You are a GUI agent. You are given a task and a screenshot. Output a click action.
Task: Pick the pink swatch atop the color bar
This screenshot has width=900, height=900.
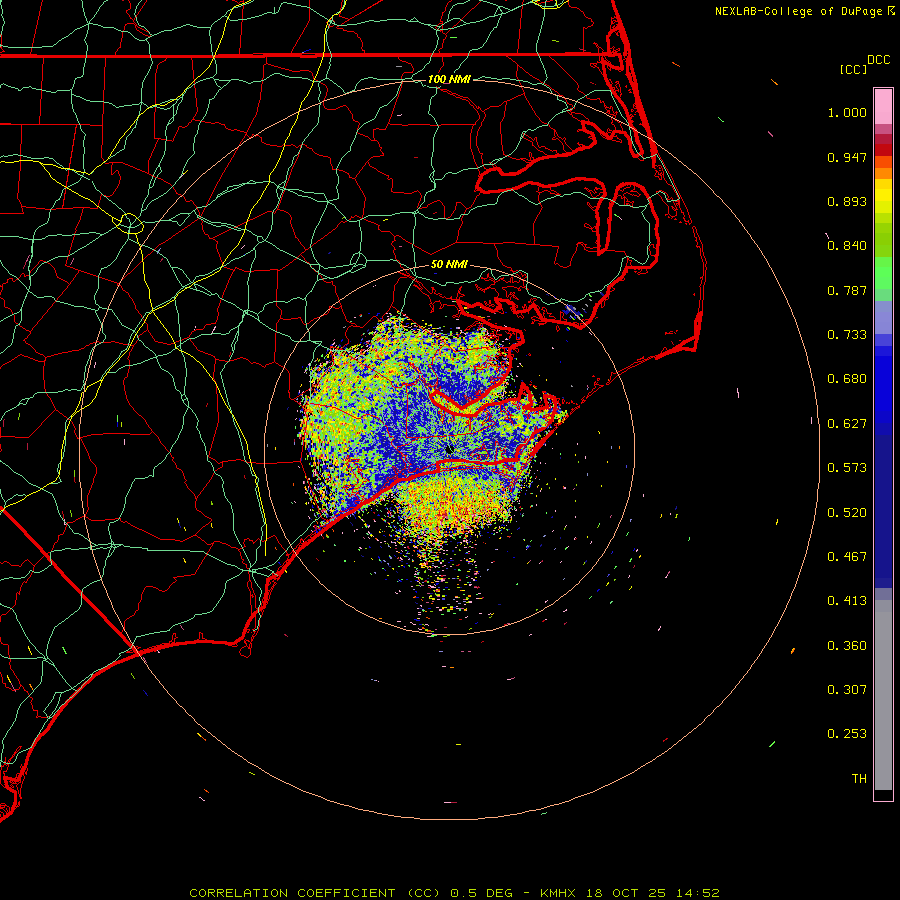(x=883, y=107)
